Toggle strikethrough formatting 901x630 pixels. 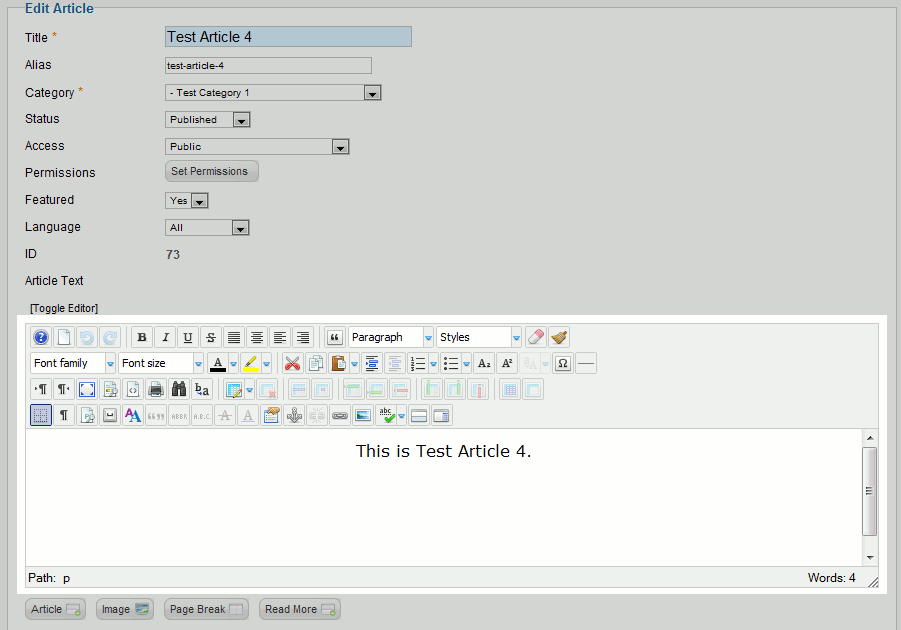coord(211,337)
